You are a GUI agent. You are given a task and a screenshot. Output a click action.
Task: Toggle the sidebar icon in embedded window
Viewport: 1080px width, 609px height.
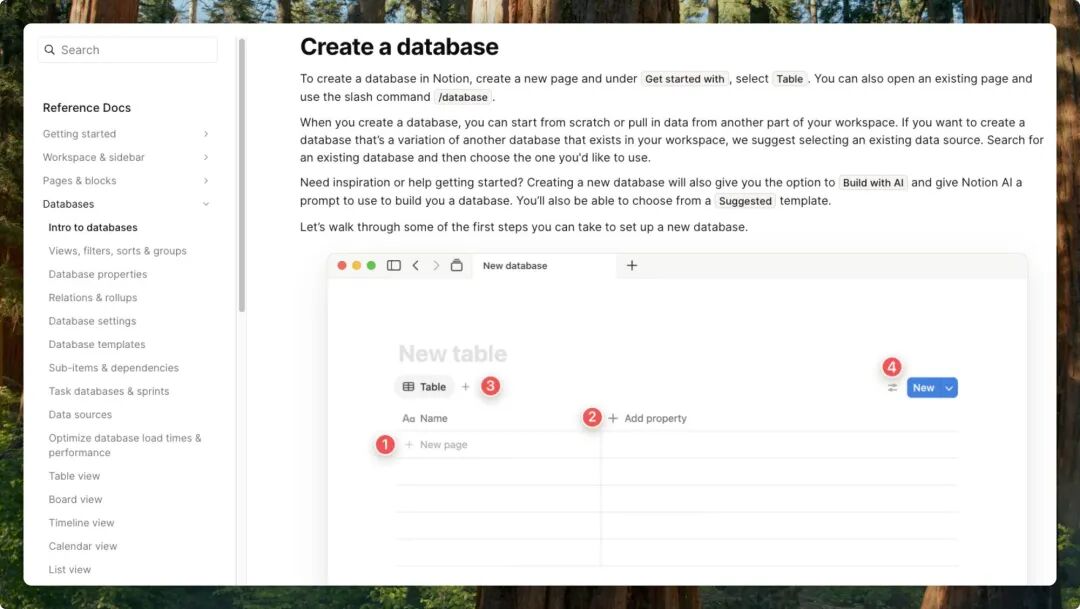tap(394, 265)
